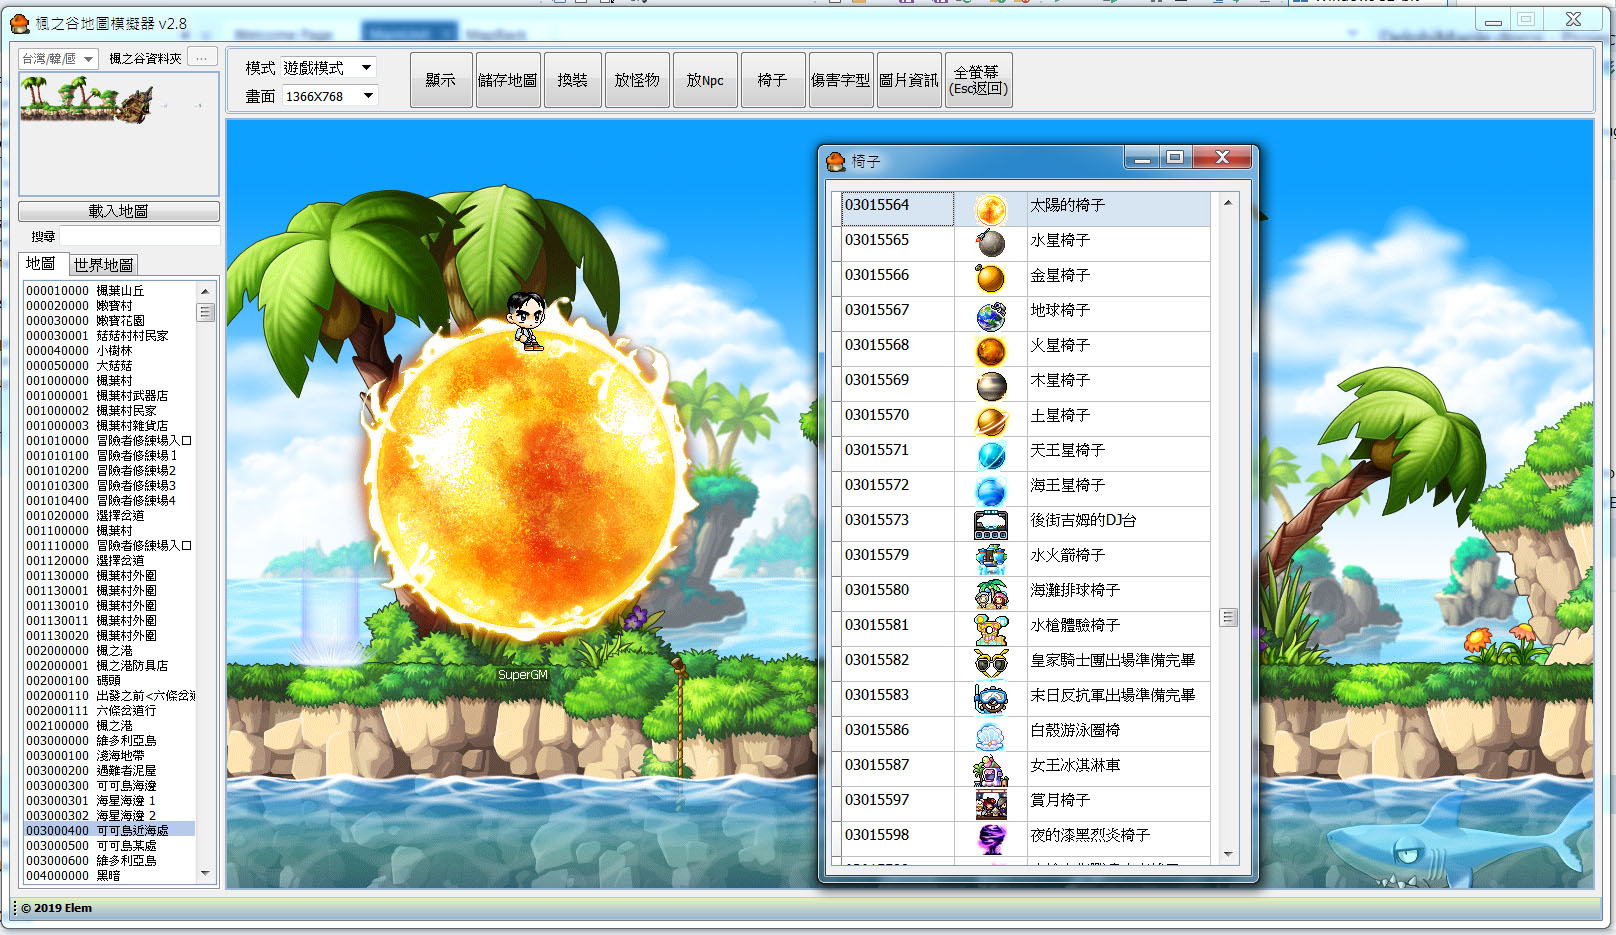This screenshot has height=935, width=1616.
Task: Minimize the 椅子 chair window
Action: click(1142, 158)
